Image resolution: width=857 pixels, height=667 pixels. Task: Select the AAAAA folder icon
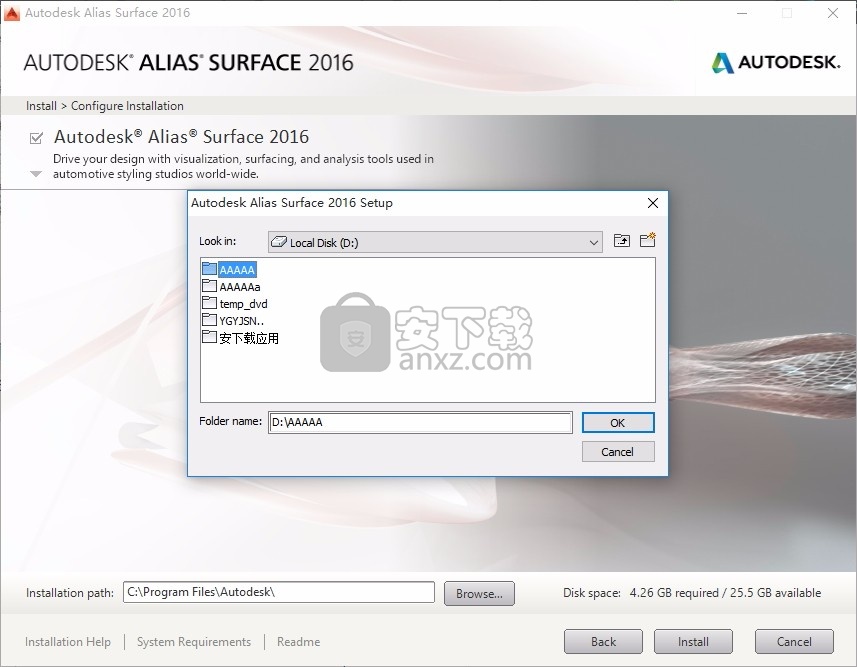tap(209, 268)
